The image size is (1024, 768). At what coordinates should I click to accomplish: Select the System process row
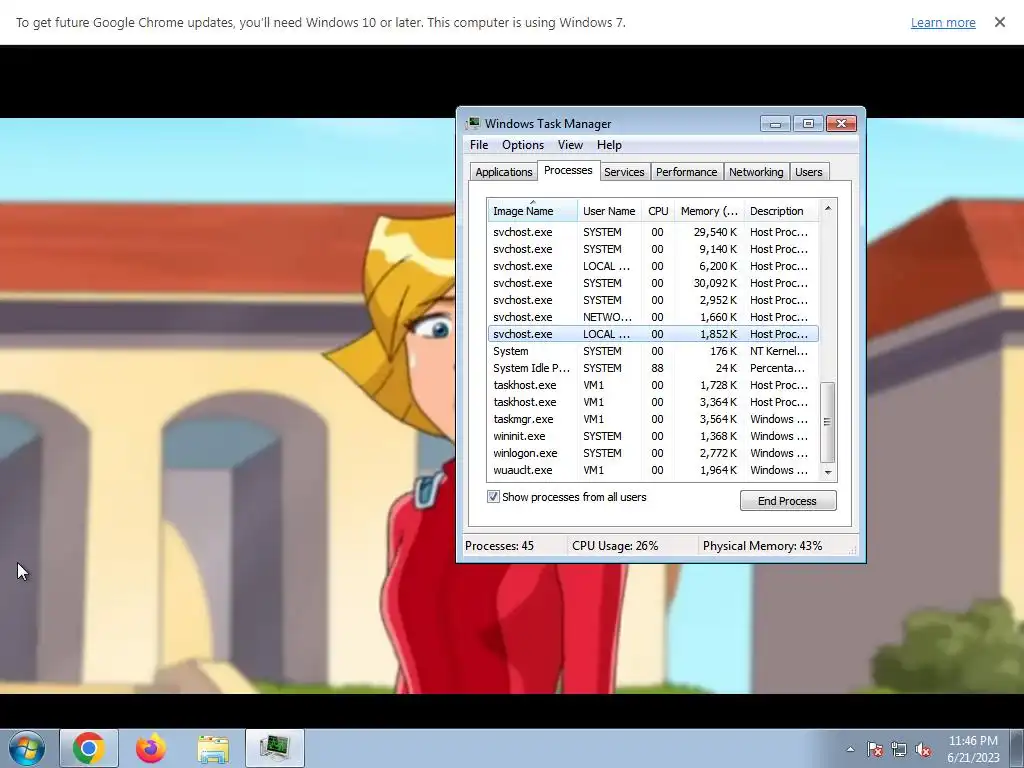(653, 351)
